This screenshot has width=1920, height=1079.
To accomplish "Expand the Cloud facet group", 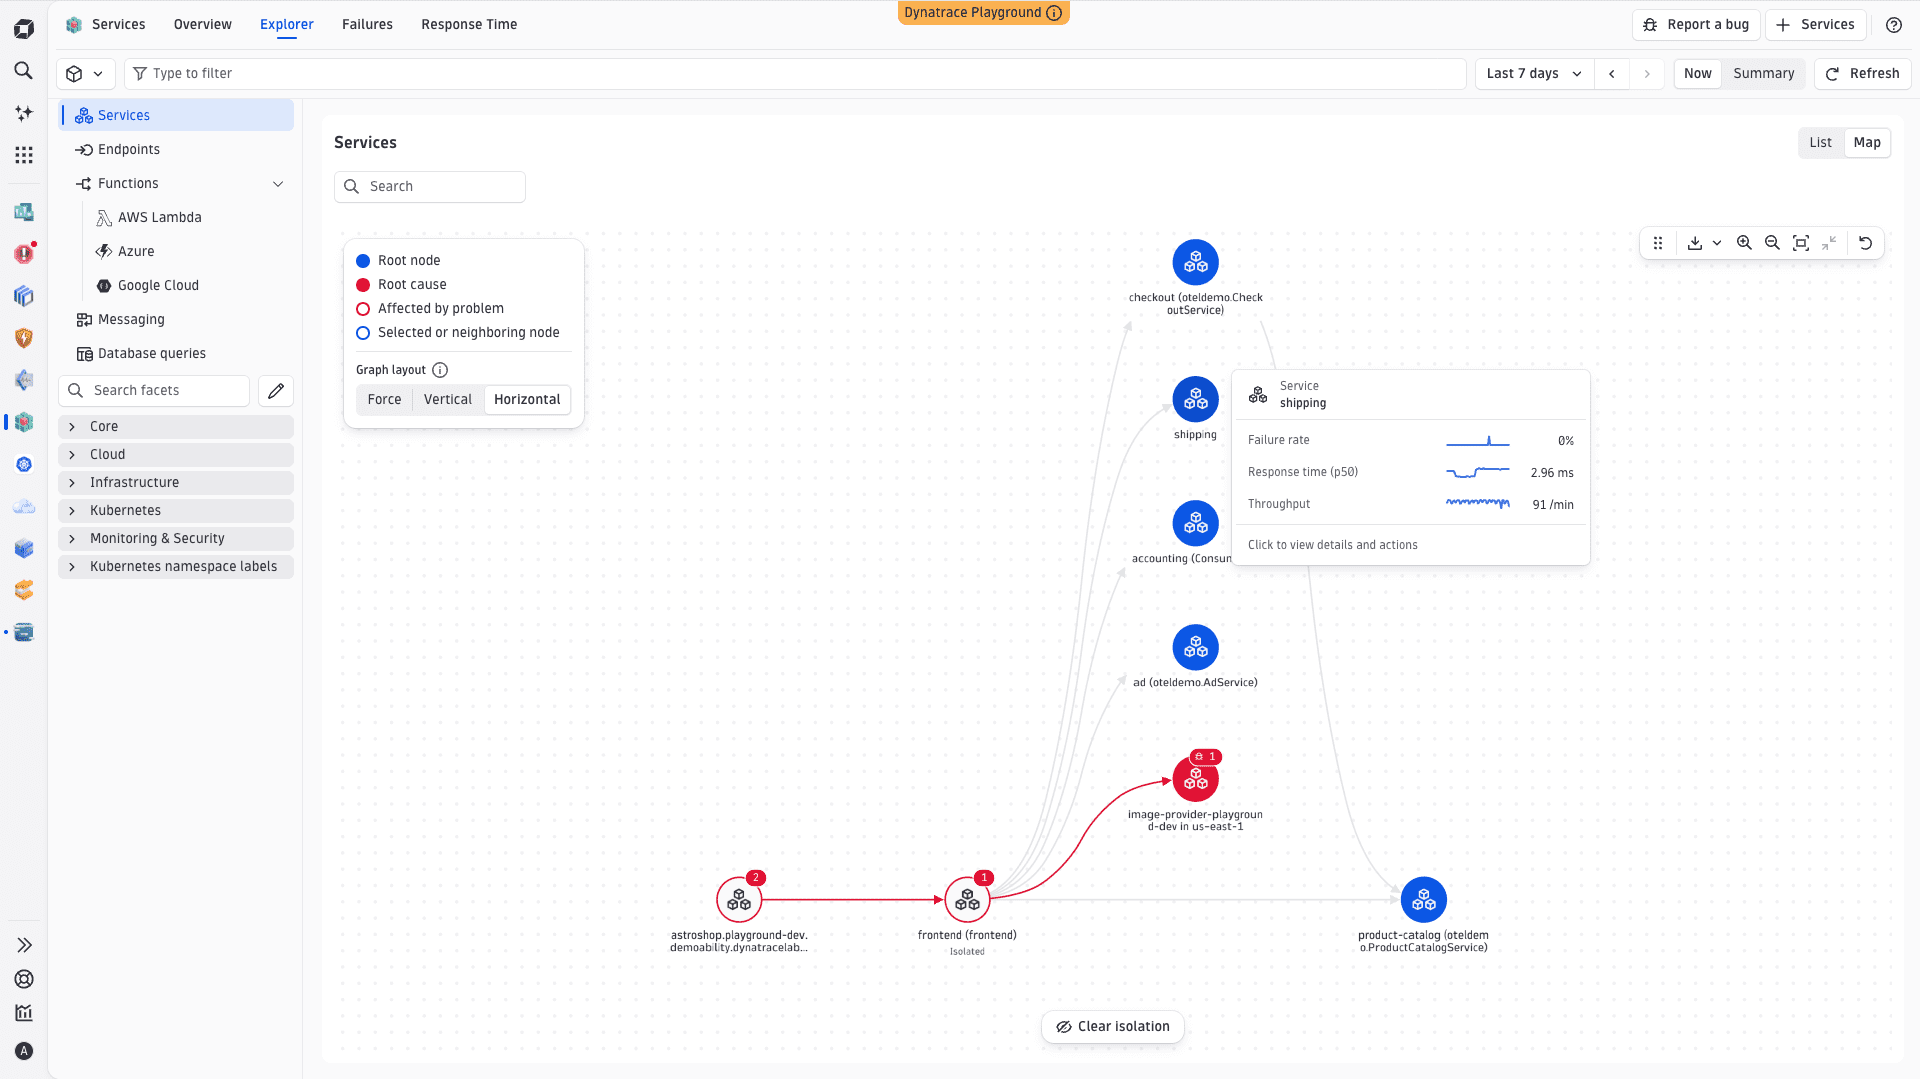I will point(176,455).
